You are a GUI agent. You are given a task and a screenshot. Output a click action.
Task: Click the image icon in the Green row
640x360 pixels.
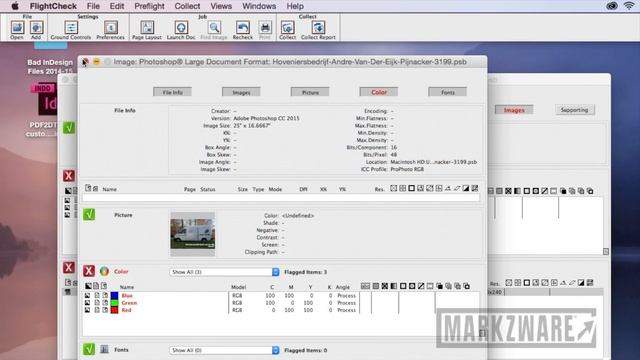(x=87, y=303)
